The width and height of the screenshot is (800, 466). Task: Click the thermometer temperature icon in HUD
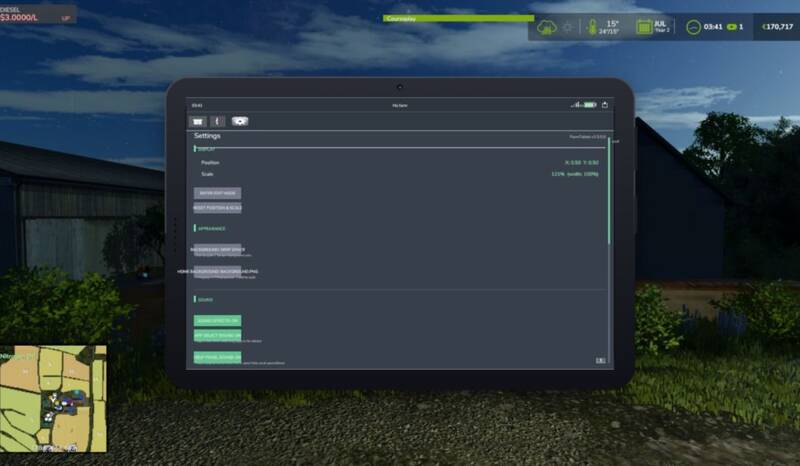(592, 27)
